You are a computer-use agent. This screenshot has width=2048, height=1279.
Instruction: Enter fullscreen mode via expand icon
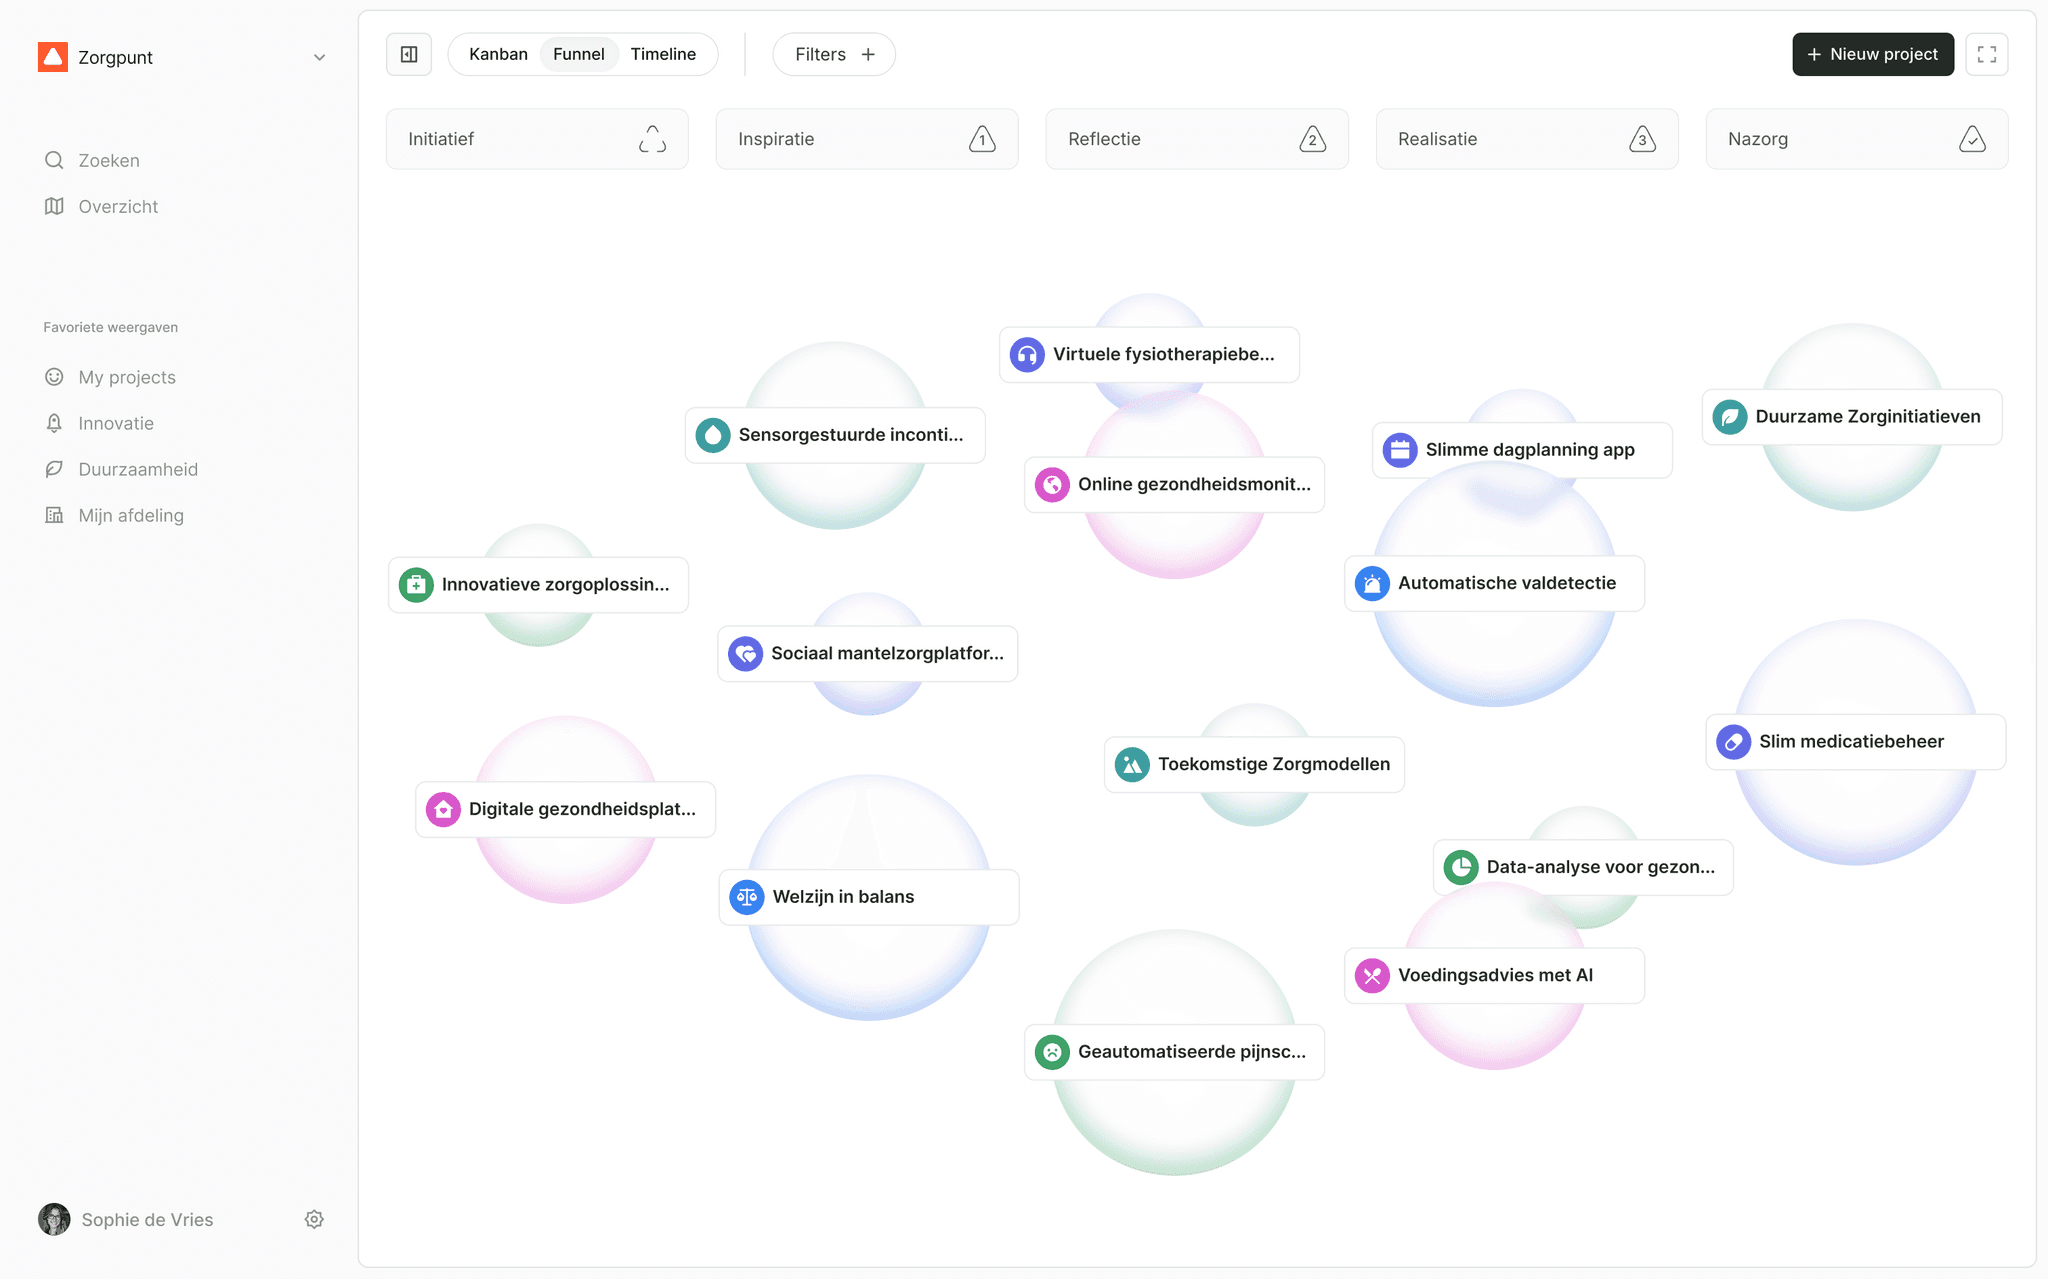1986,54
